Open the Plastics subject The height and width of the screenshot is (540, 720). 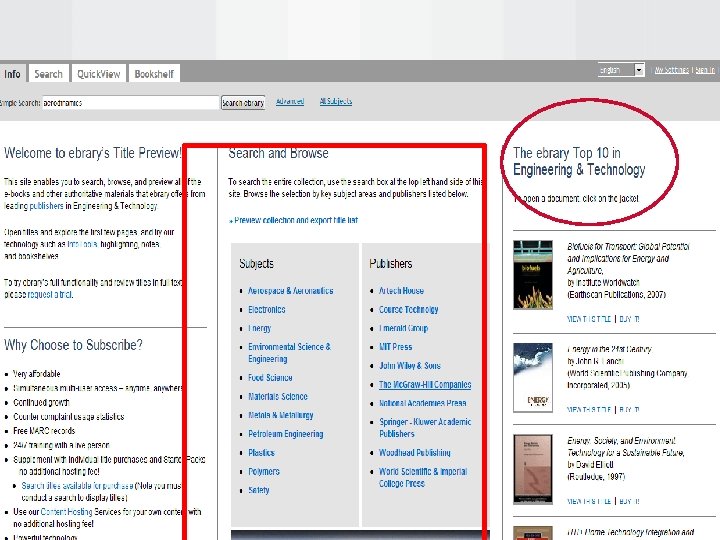coord(261,453)
